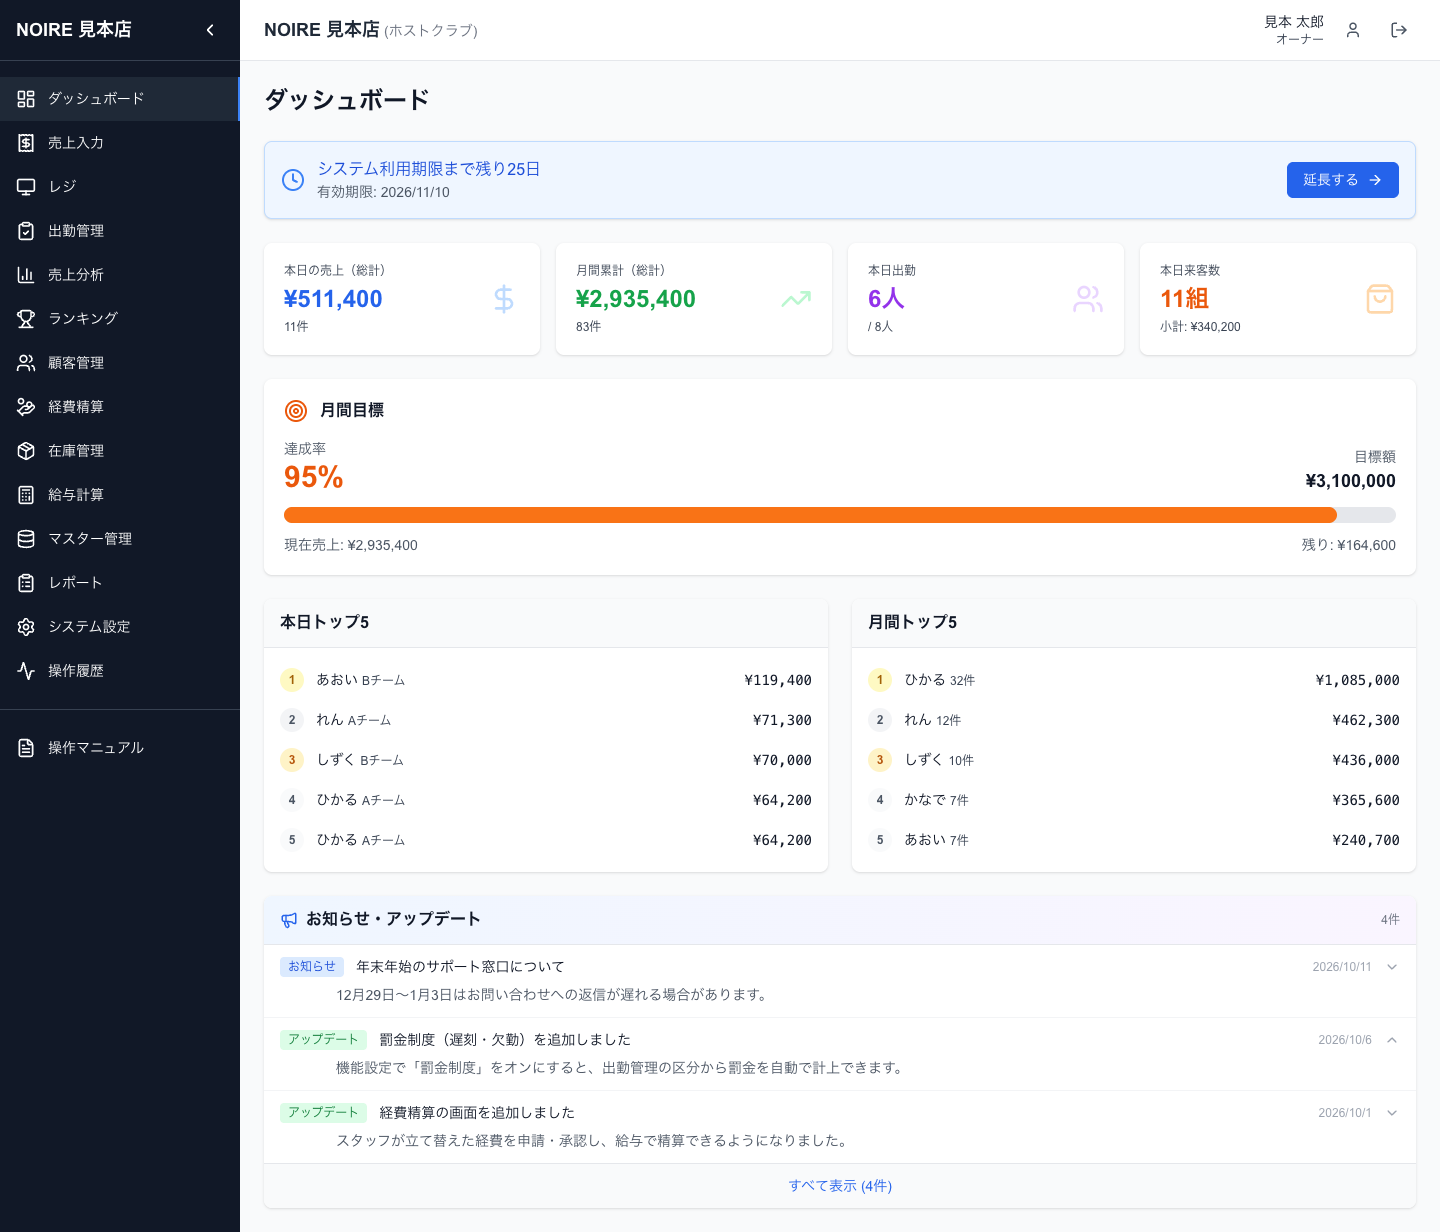Click the logout icon
Image resolution: width=1440 pixels, height=1232 pixels.
tap(1399, 30)
